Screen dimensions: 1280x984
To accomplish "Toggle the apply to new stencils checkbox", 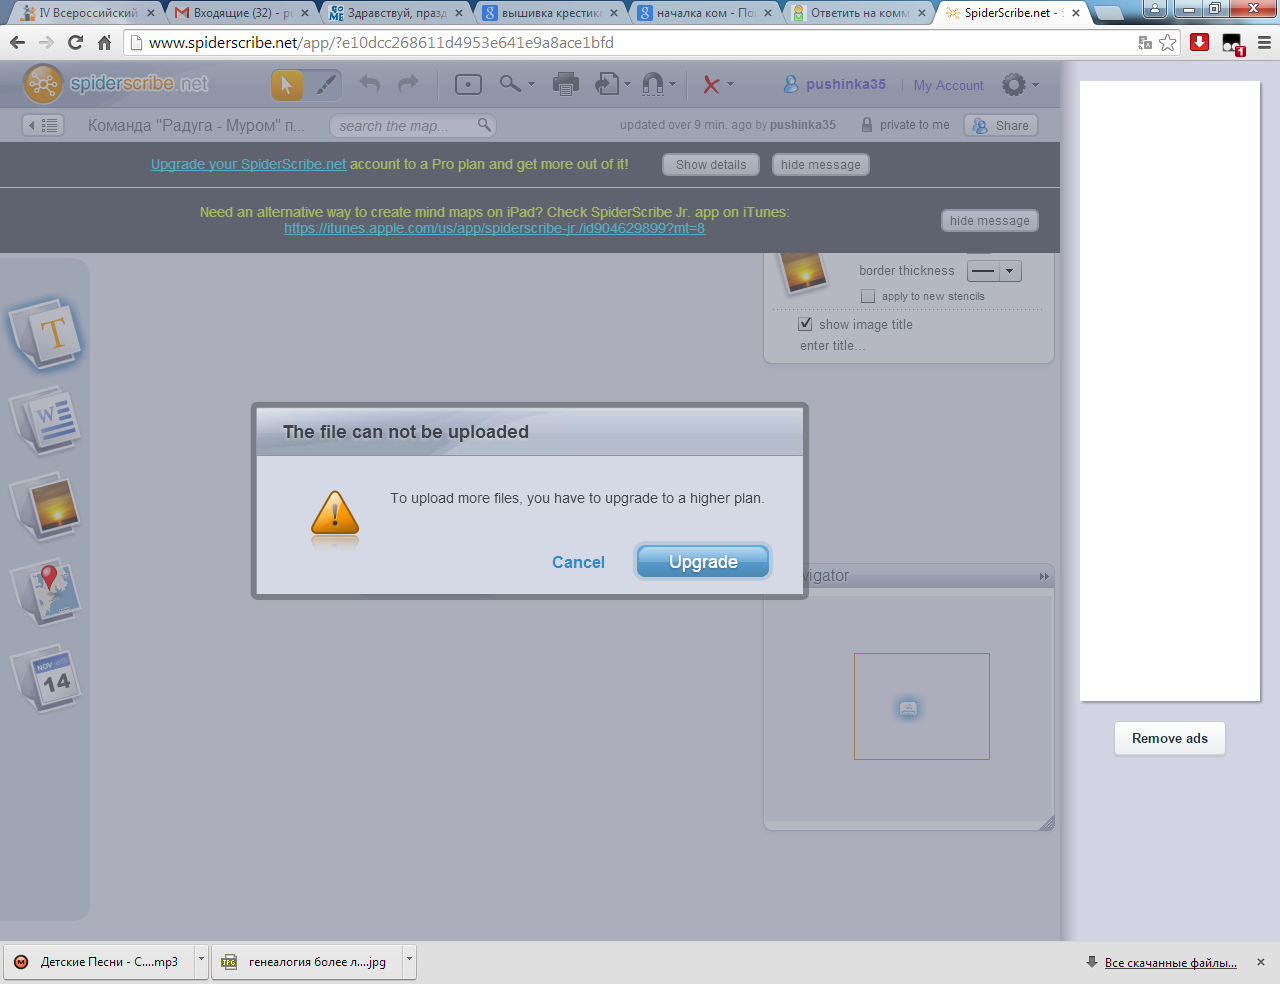I will [x=868, y=296].
